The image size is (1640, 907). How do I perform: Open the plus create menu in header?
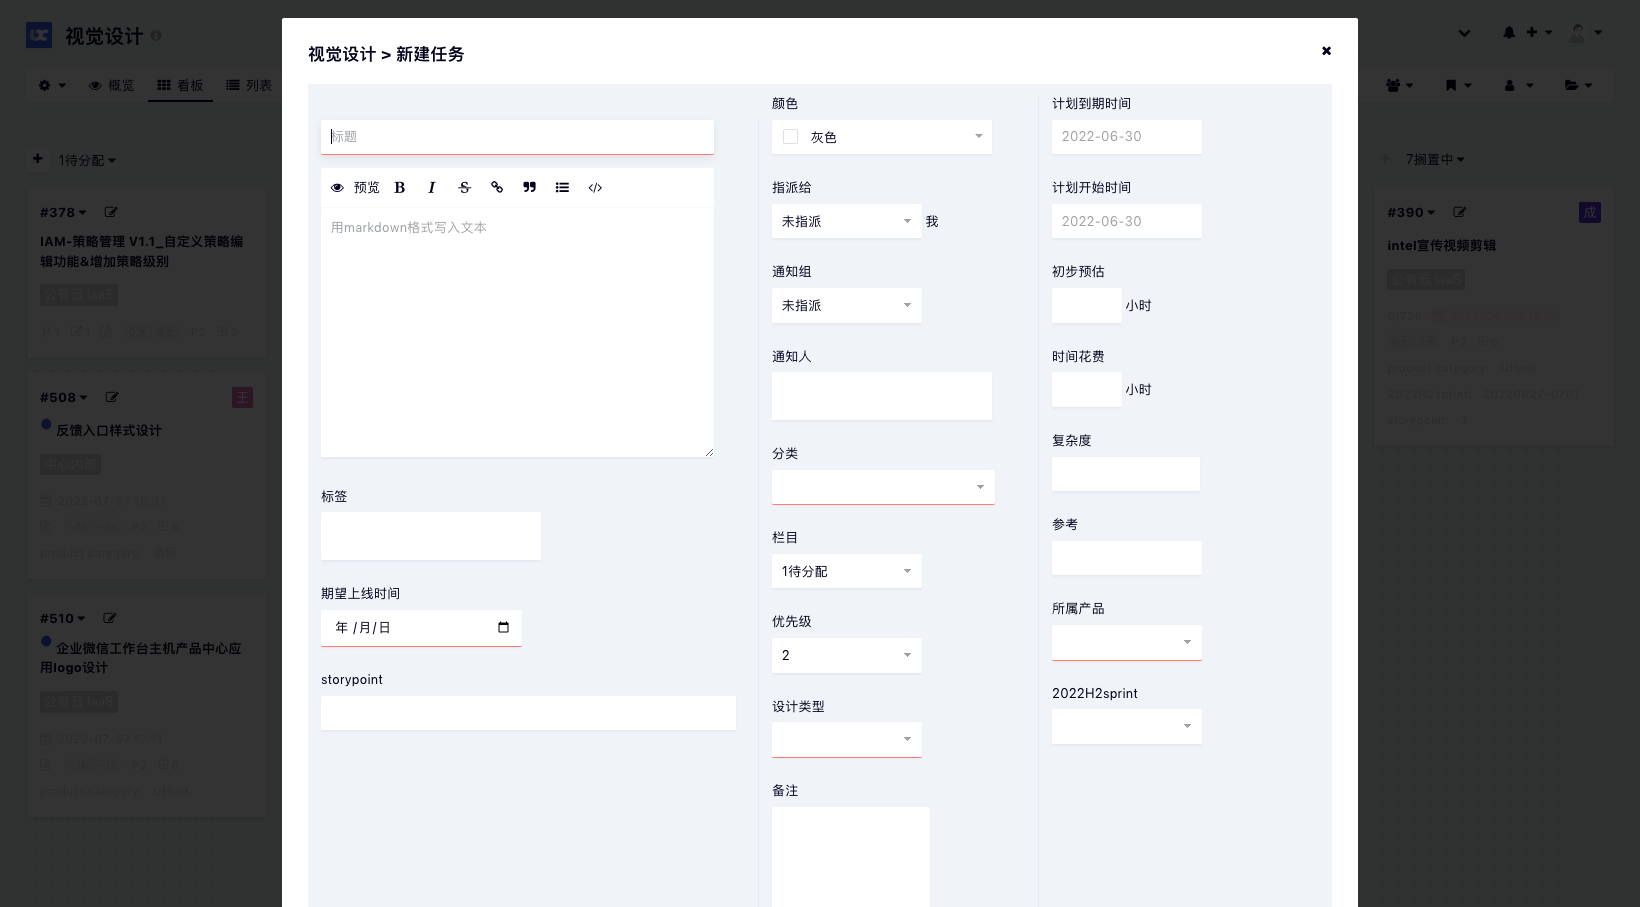point(1538,33)
